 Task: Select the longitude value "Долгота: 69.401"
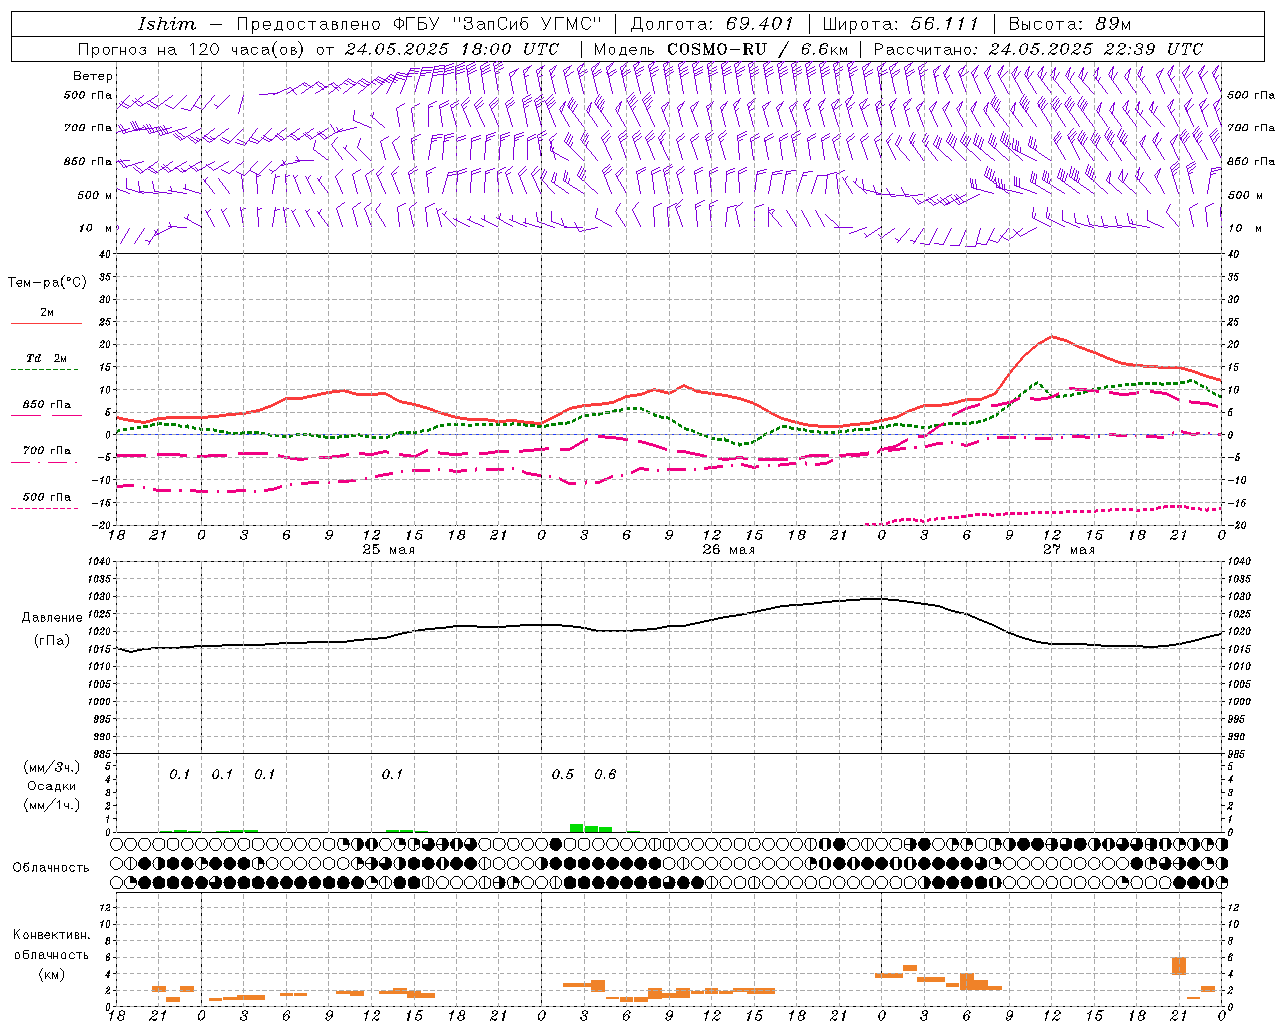(x=712, y=24)
